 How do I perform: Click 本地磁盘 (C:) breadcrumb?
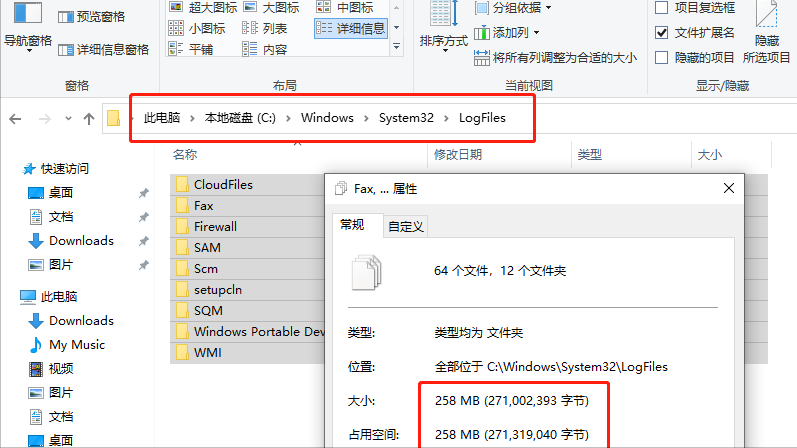(240, 118)
